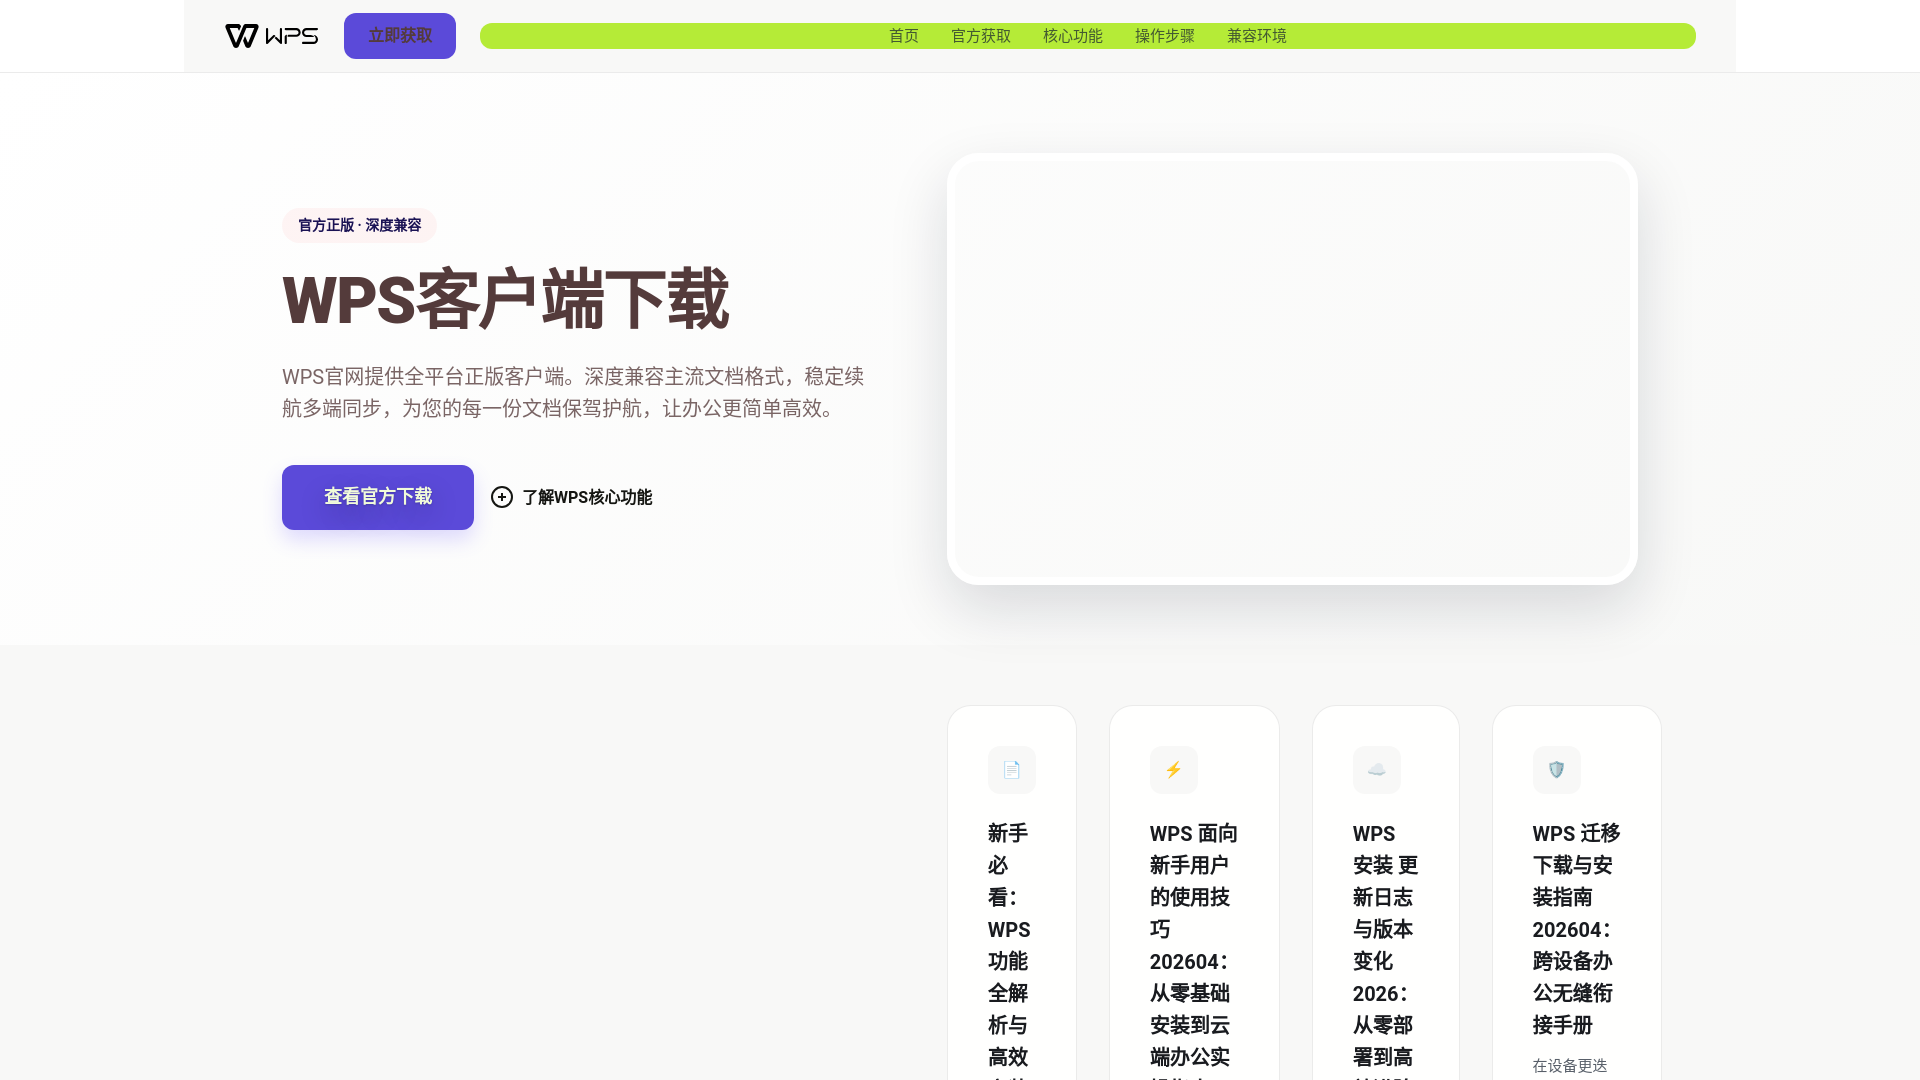Screen dimensions: 1920x1080
Task: Go to 兼容环境 section
Action: (1257, 36)
